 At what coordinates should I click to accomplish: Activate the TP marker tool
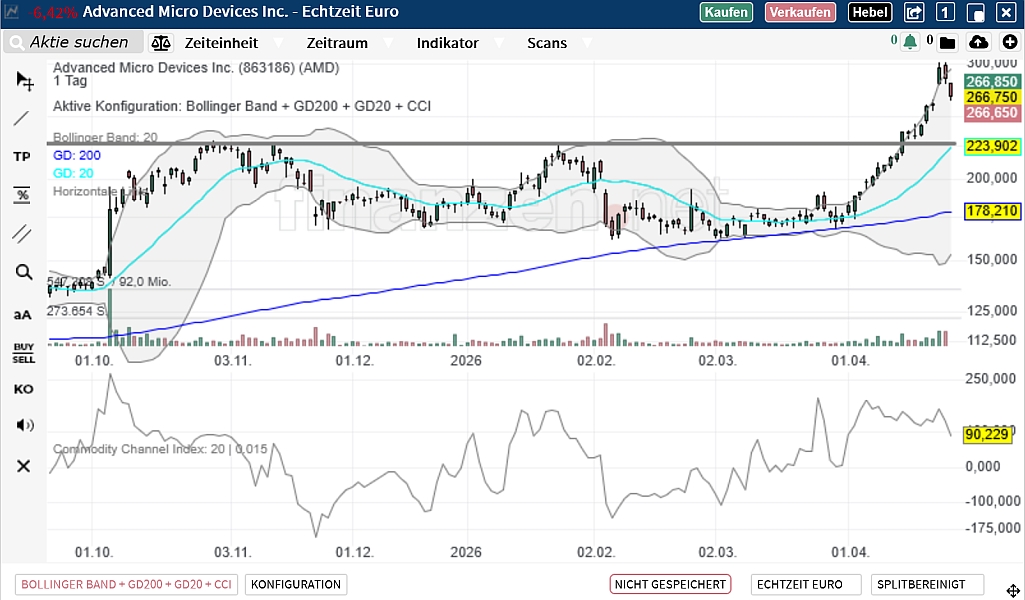(22, 156)
